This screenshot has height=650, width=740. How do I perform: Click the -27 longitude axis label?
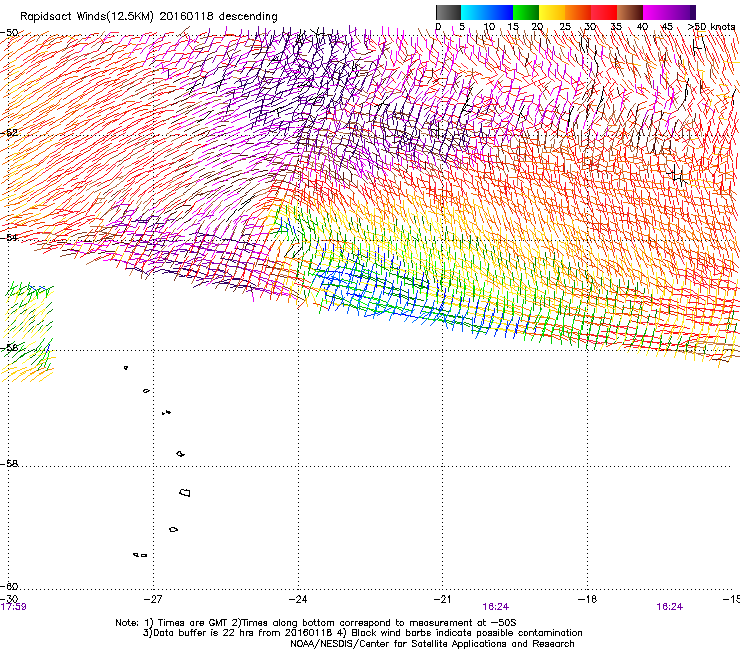point(153,599)
